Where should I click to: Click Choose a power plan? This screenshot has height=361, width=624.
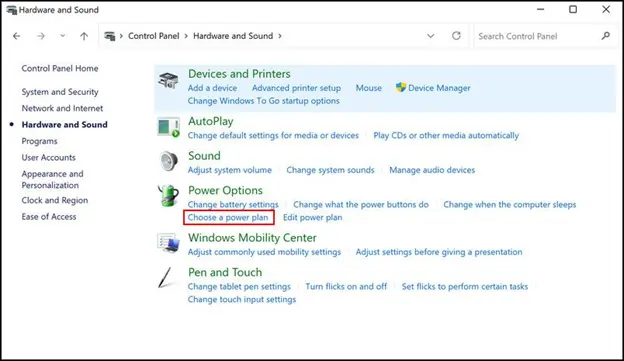228,217
